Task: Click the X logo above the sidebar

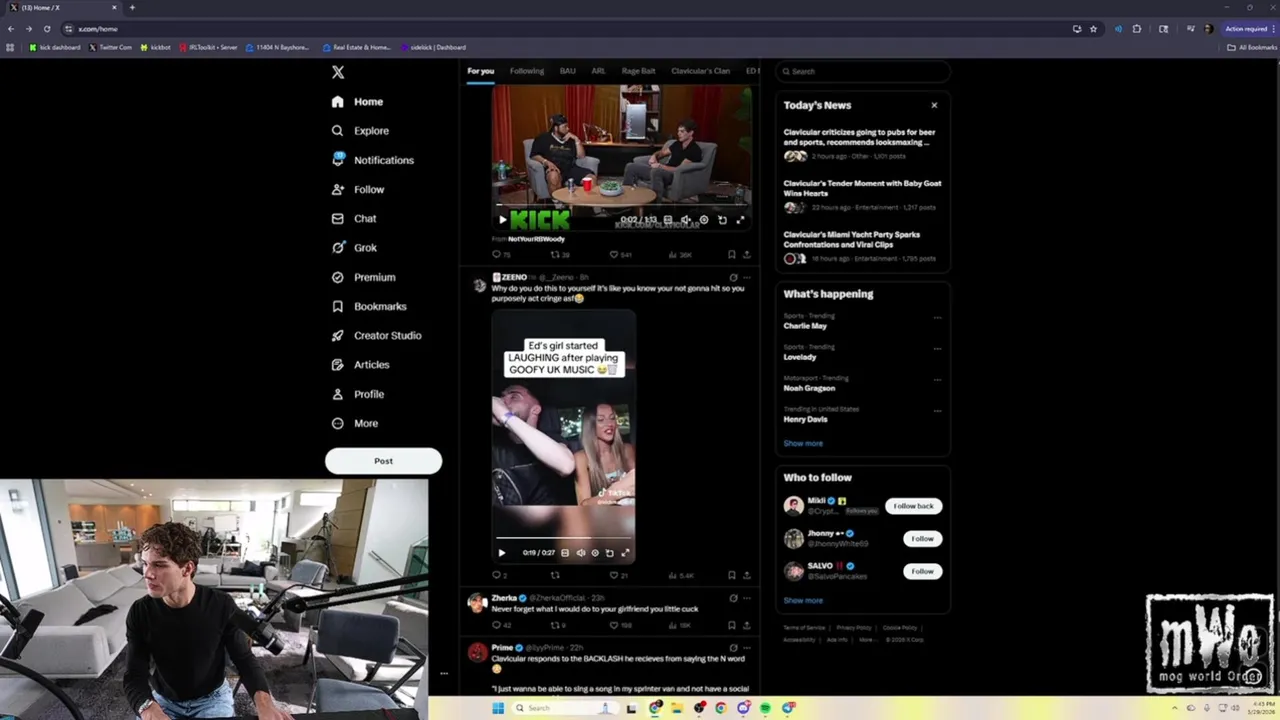Action: click(x=338, y=72)
